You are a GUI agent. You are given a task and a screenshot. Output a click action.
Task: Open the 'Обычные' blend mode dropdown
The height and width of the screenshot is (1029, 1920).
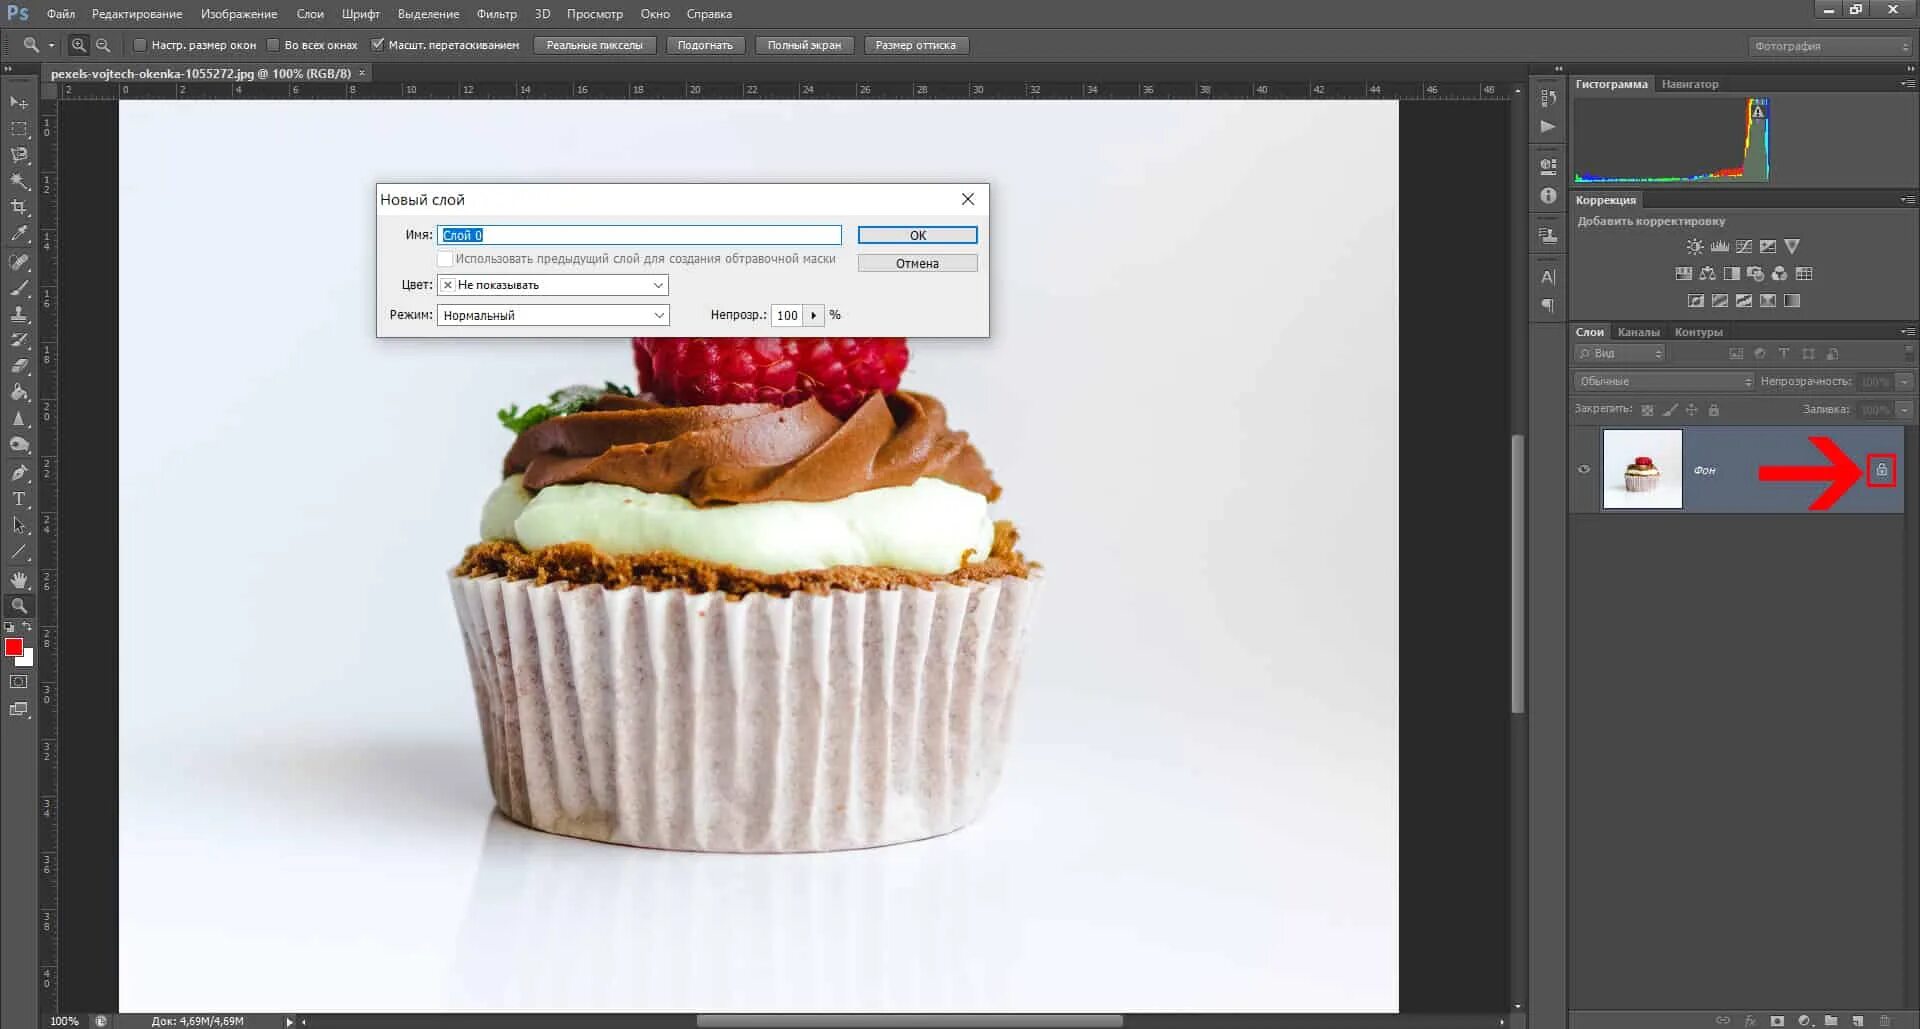[1664, 381]
